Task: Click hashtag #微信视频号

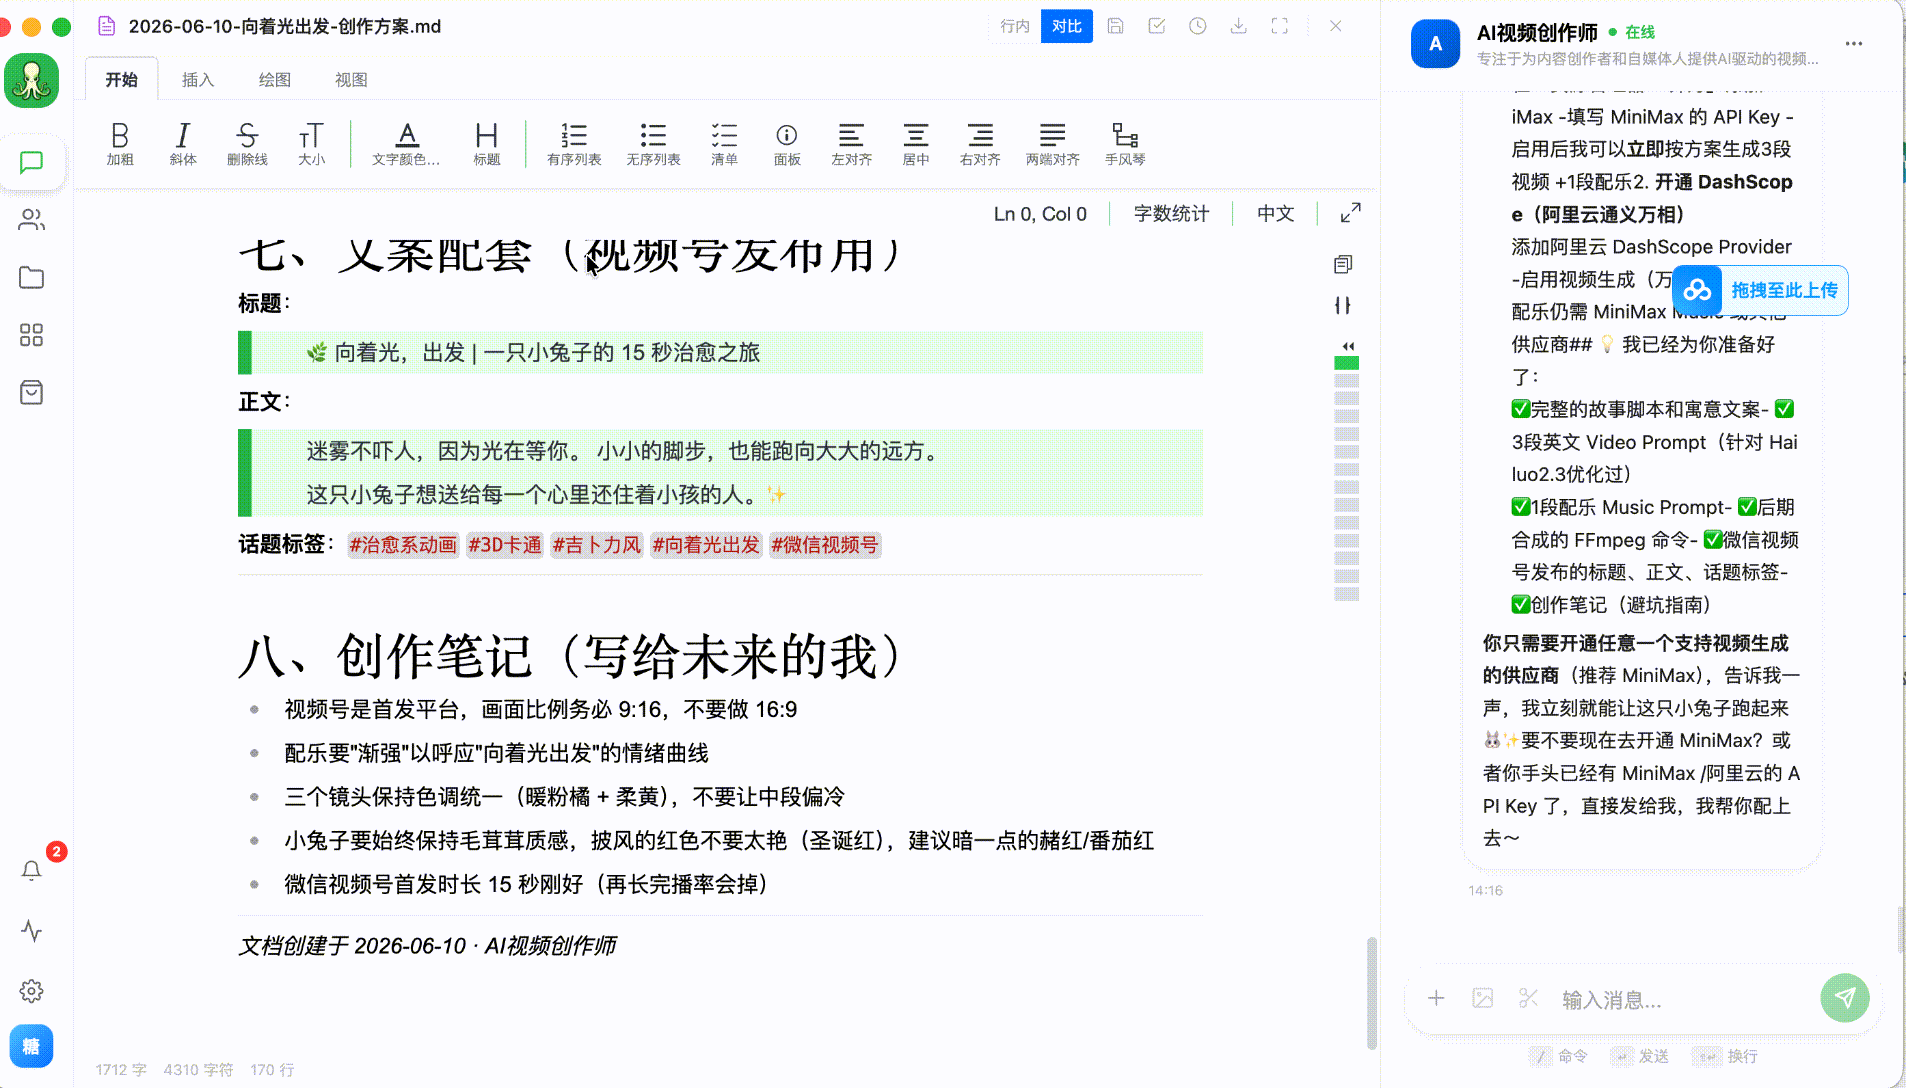Action: click(825, 545)
